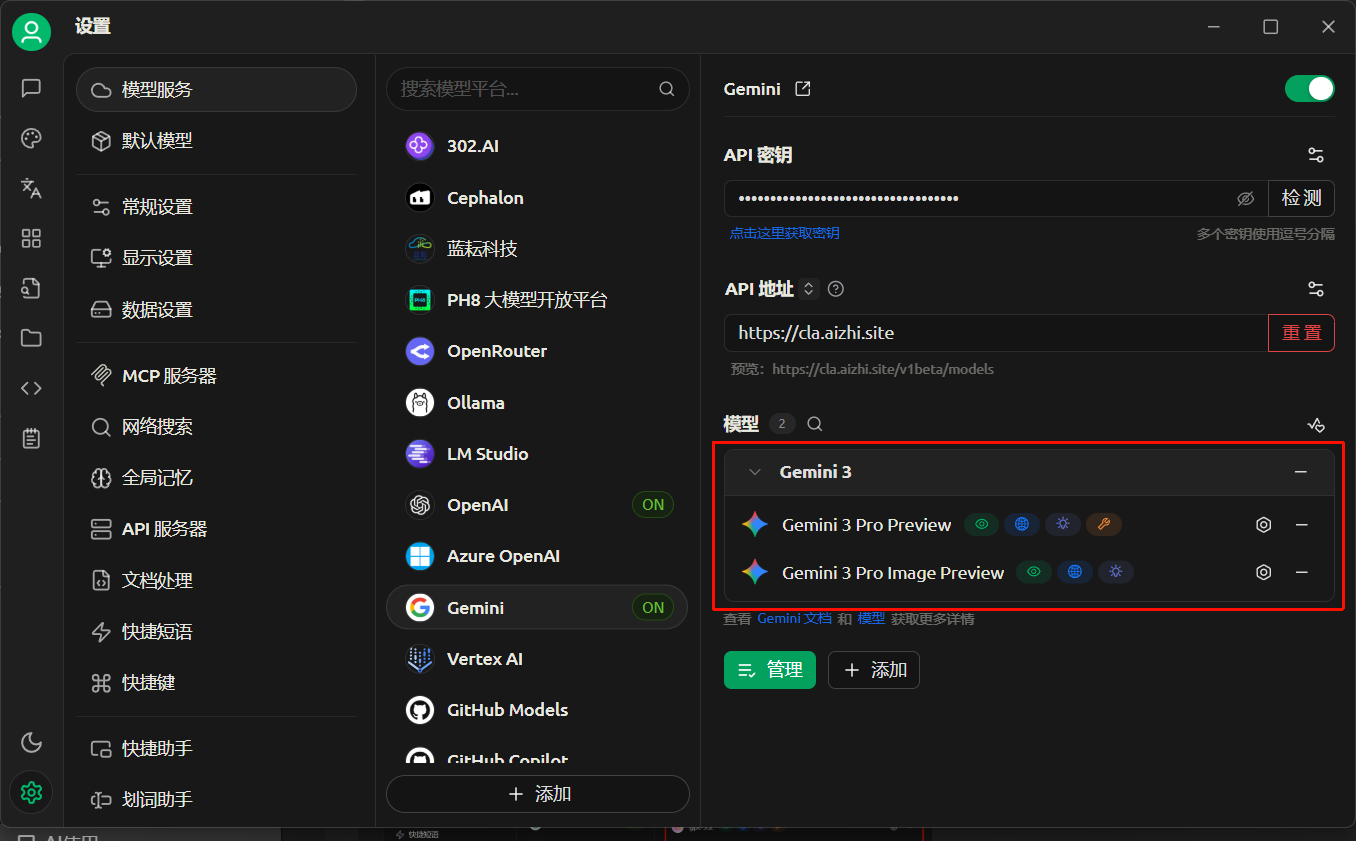Open the mini apps grid icon

pos(31,238)
